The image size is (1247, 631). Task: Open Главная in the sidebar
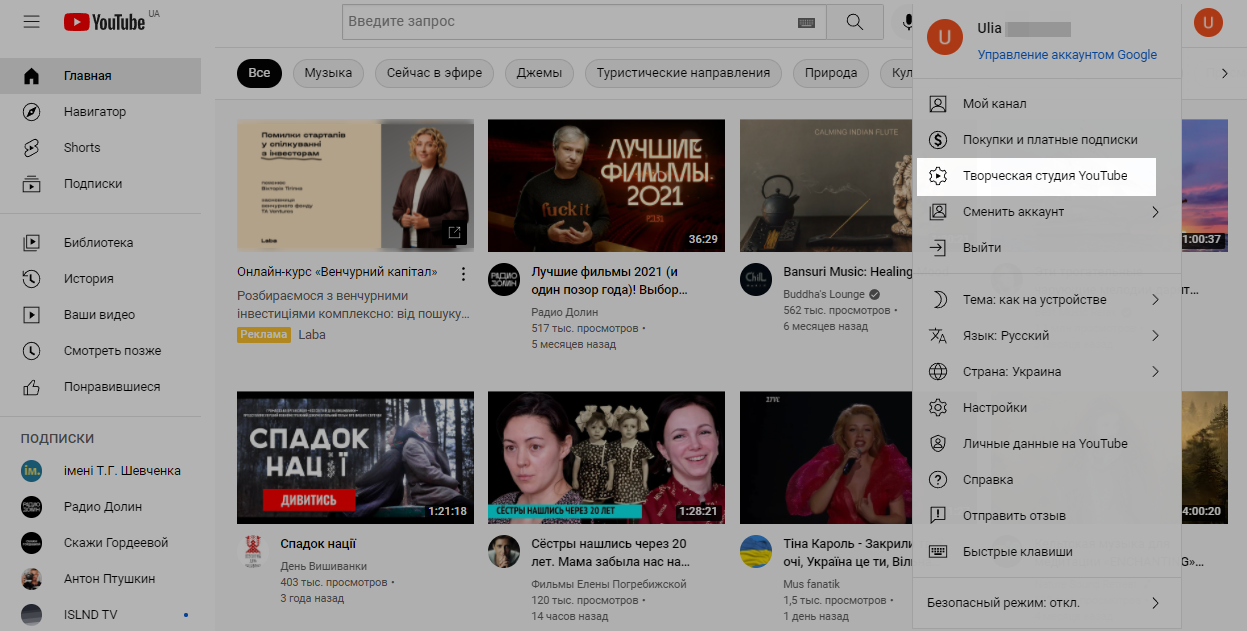pos(100,76)
